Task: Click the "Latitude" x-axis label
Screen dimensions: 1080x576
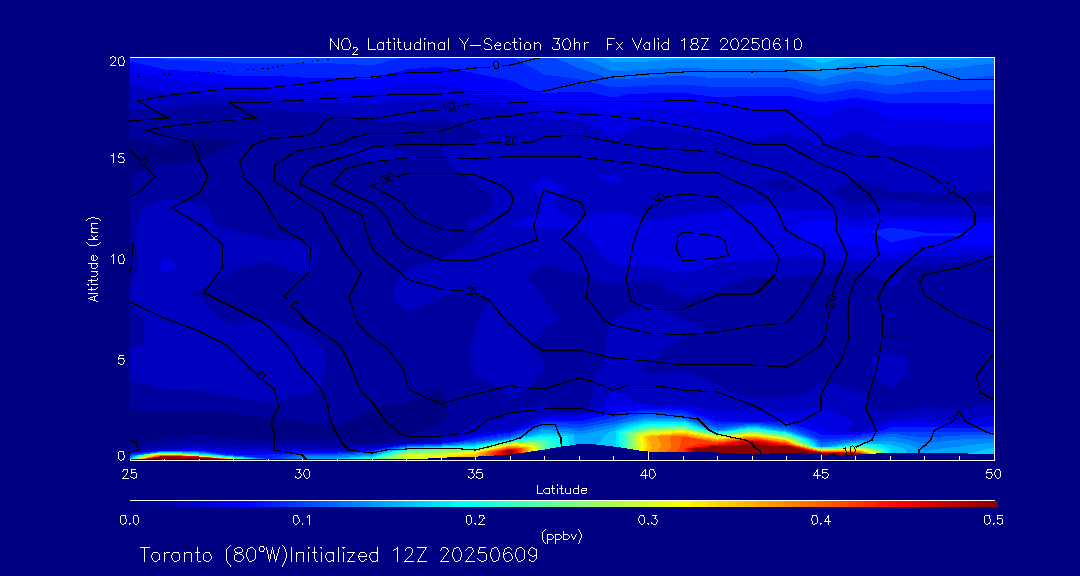Action: coord(562,490)
